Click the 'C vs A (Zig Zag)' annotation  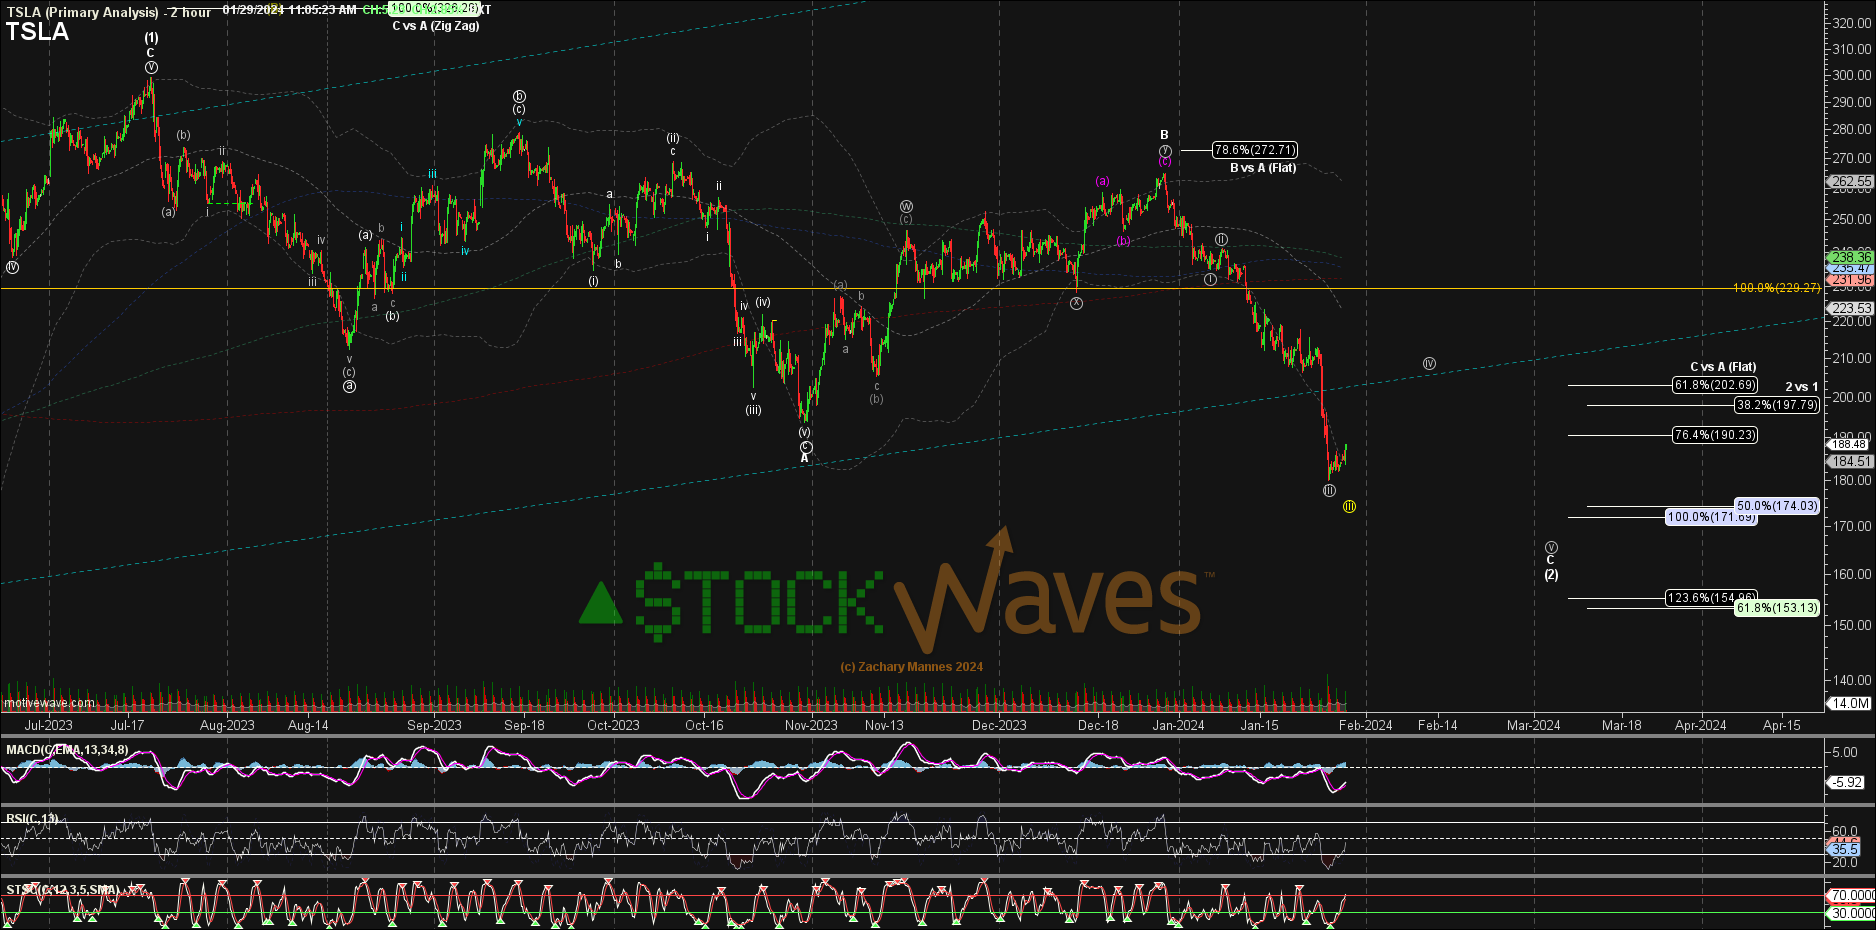(x=435, y=26)
